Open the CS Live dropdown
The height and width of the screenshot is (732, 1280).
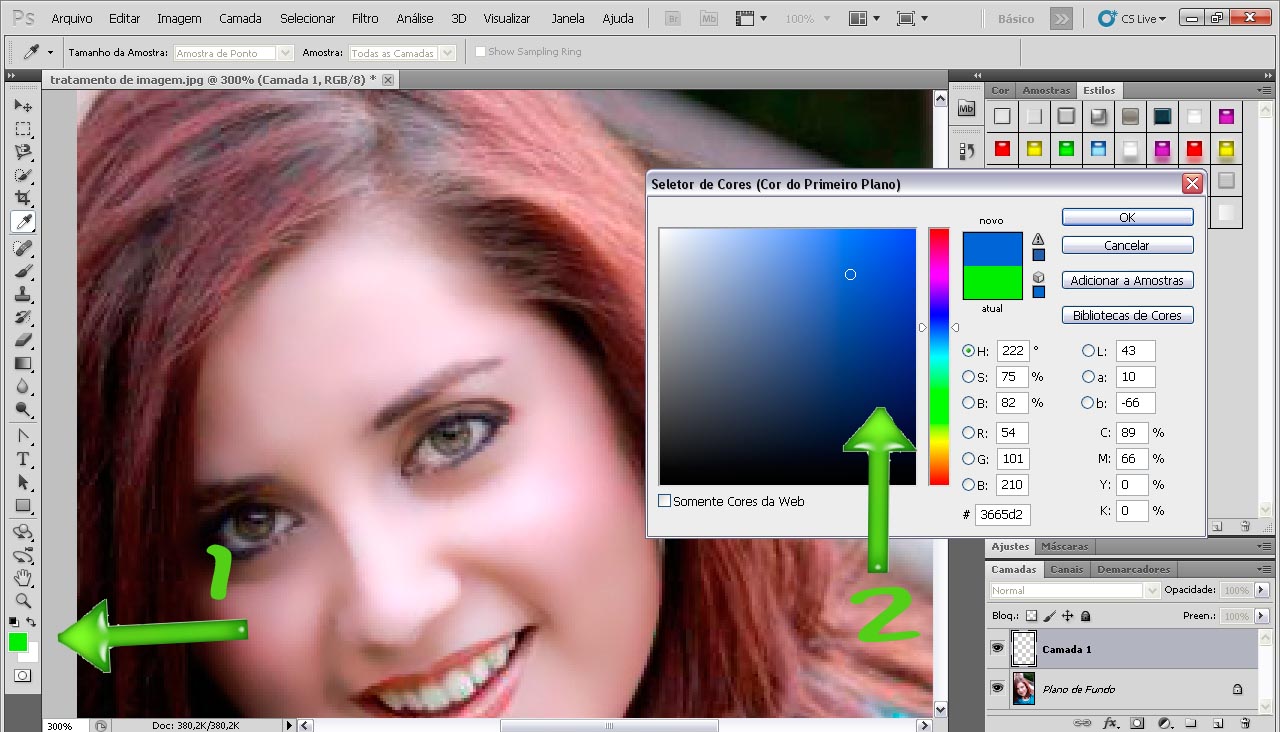pos(1132,18)
